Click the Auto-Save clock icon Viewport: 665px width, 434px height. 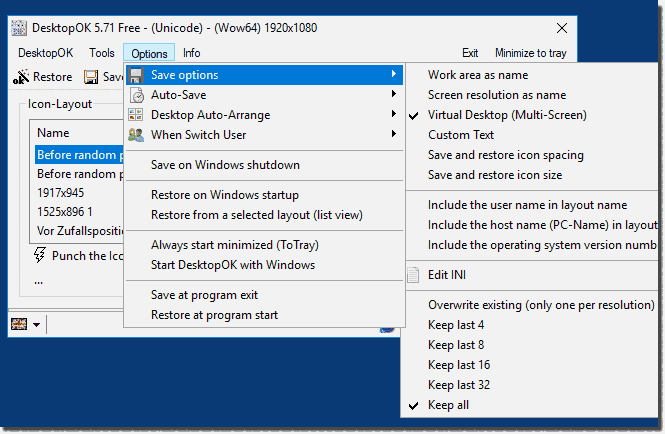point(136,95)
